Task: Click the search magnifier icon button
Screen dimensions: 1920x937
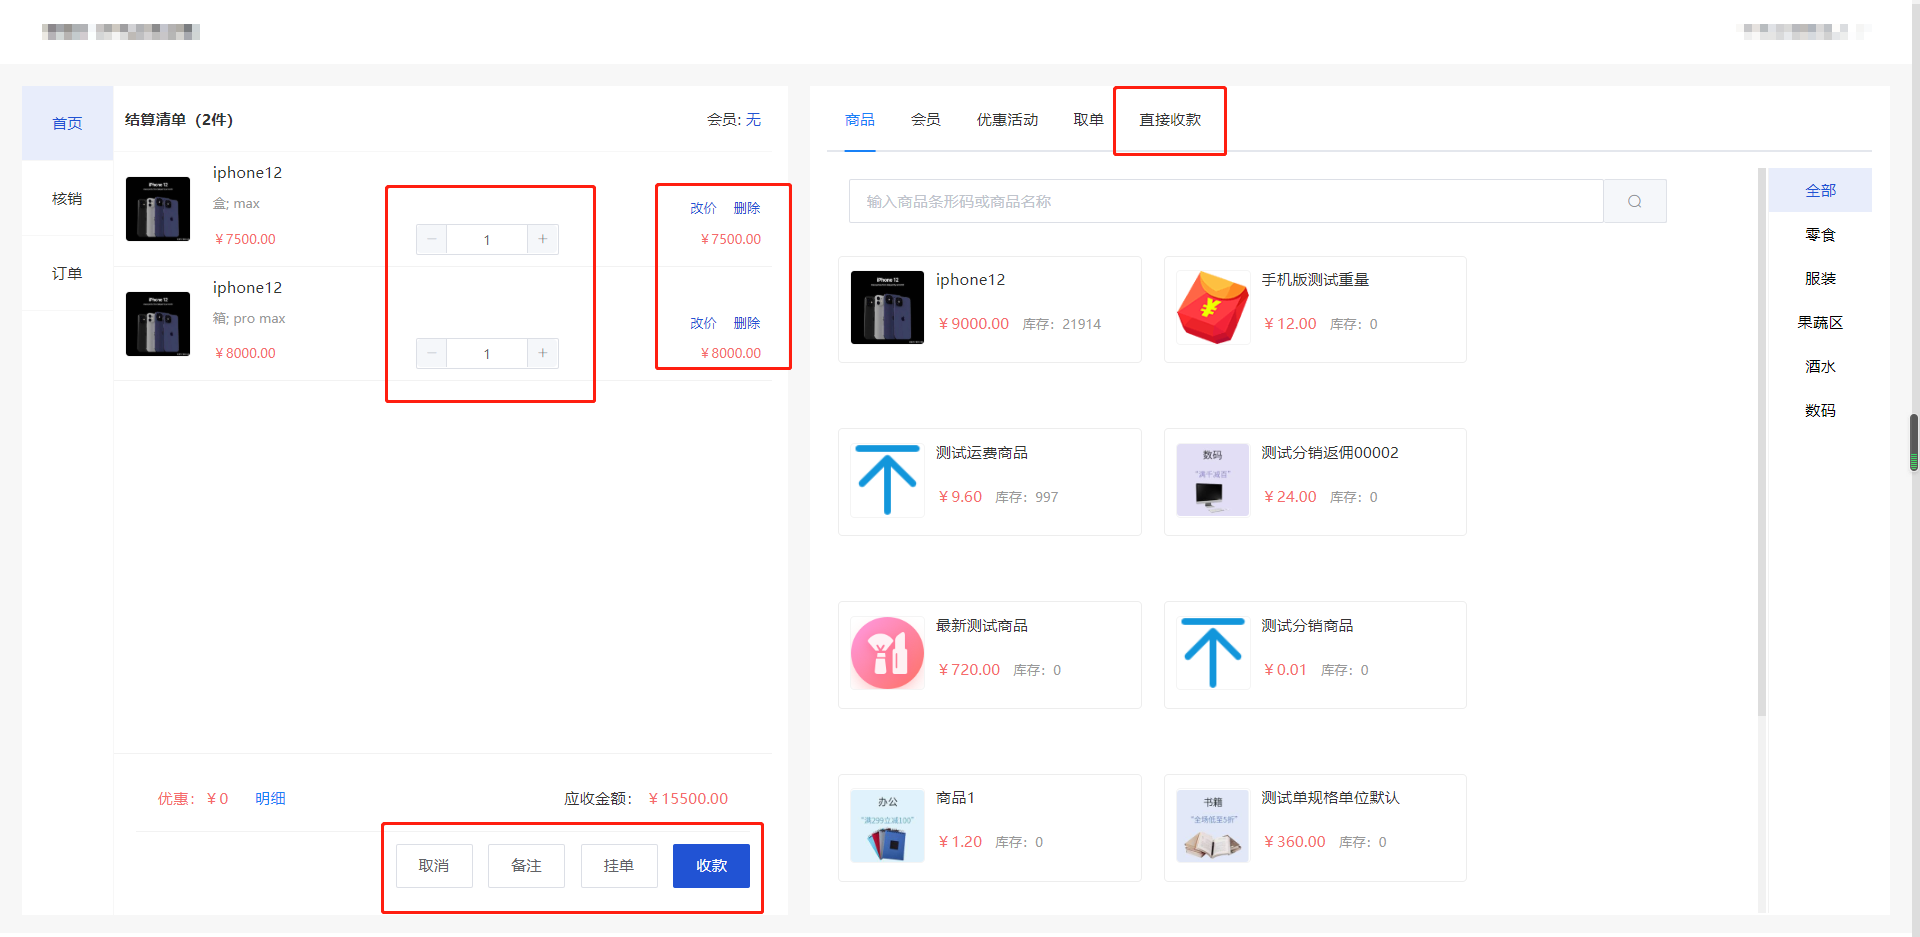Action: coord(1634,201)
